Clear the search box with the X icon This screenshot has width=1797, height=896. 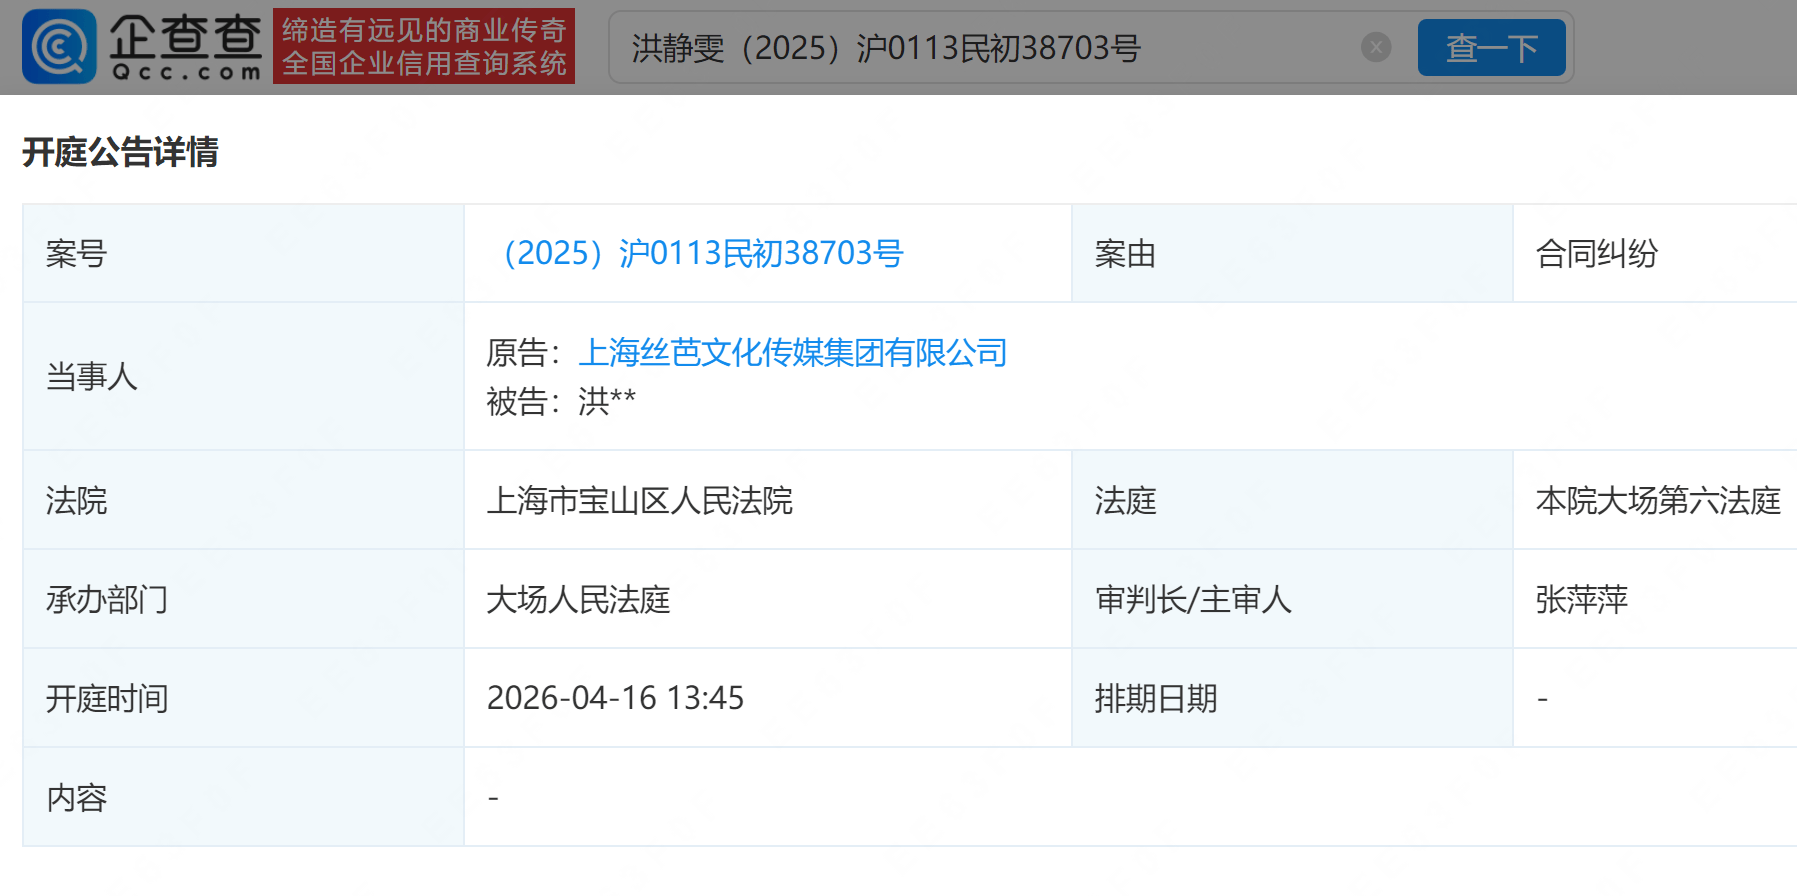pyautogui.click(x=1376, y=47)
